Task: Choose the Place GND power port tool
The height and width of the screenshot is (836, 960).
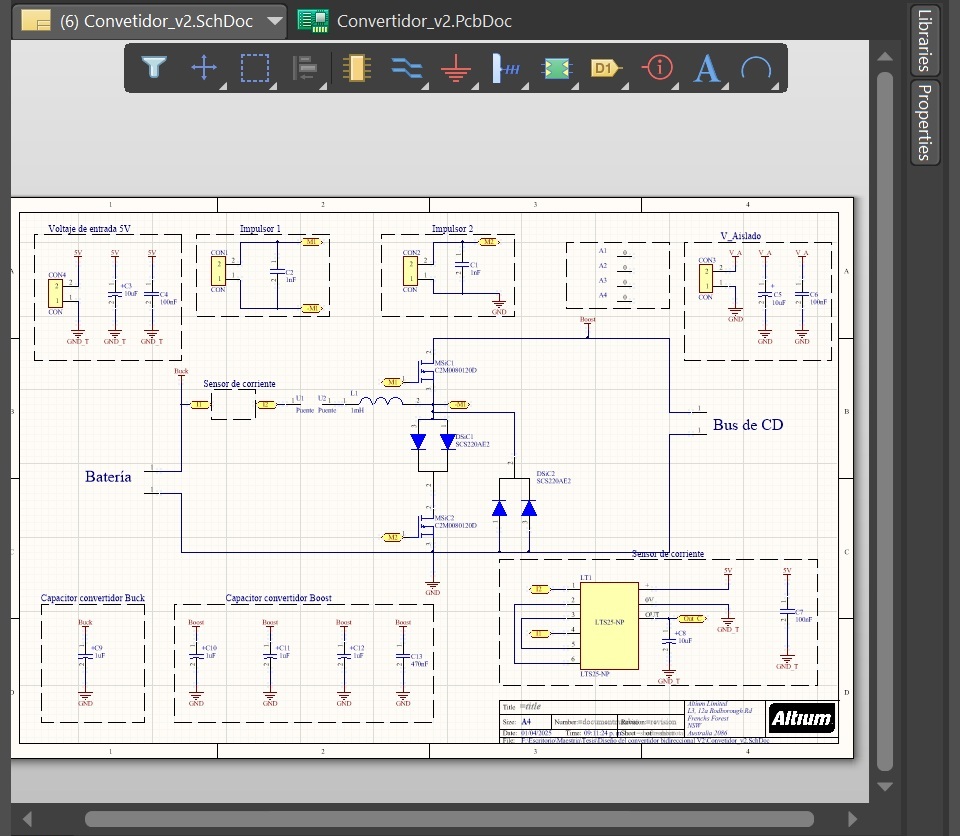Action: coord(455,68)
